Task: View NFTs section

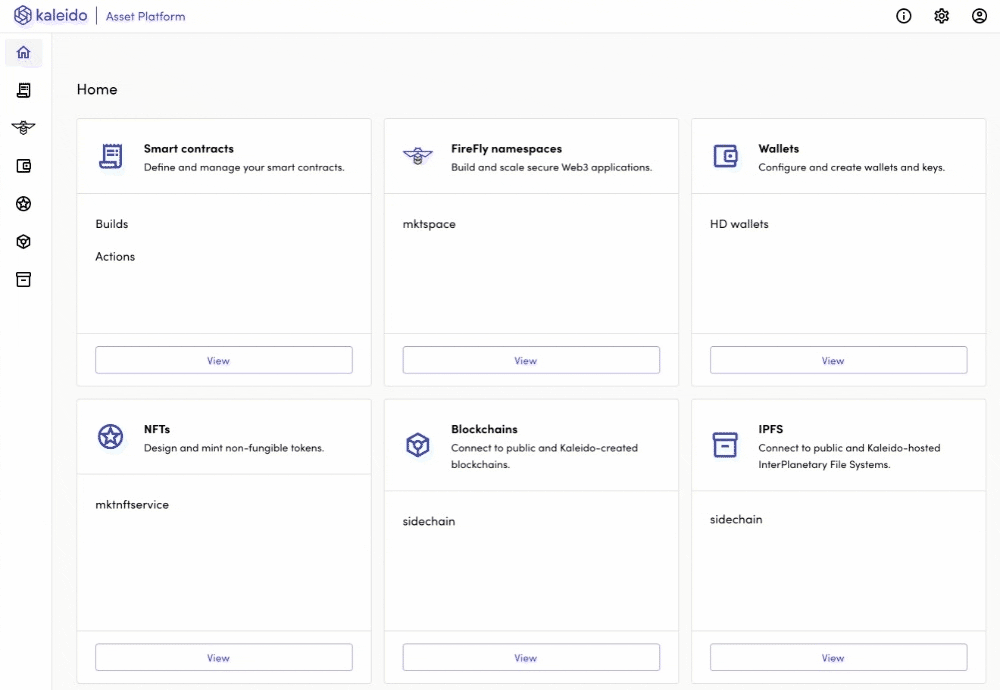Action: click(x=224, y=657)
